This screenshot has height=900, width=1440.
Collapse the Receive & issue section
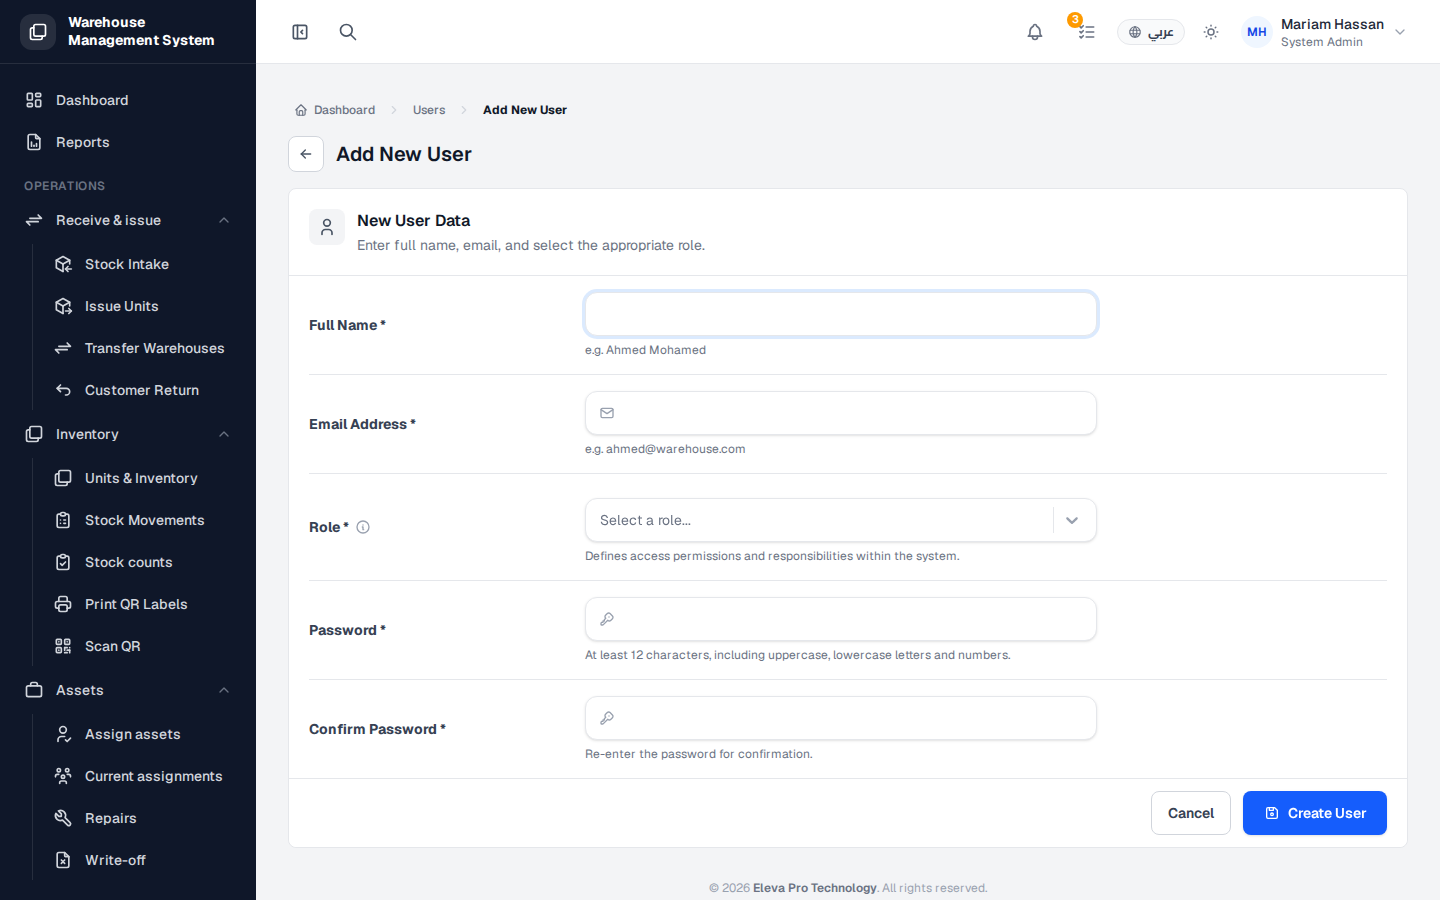(x=128, y=220)
